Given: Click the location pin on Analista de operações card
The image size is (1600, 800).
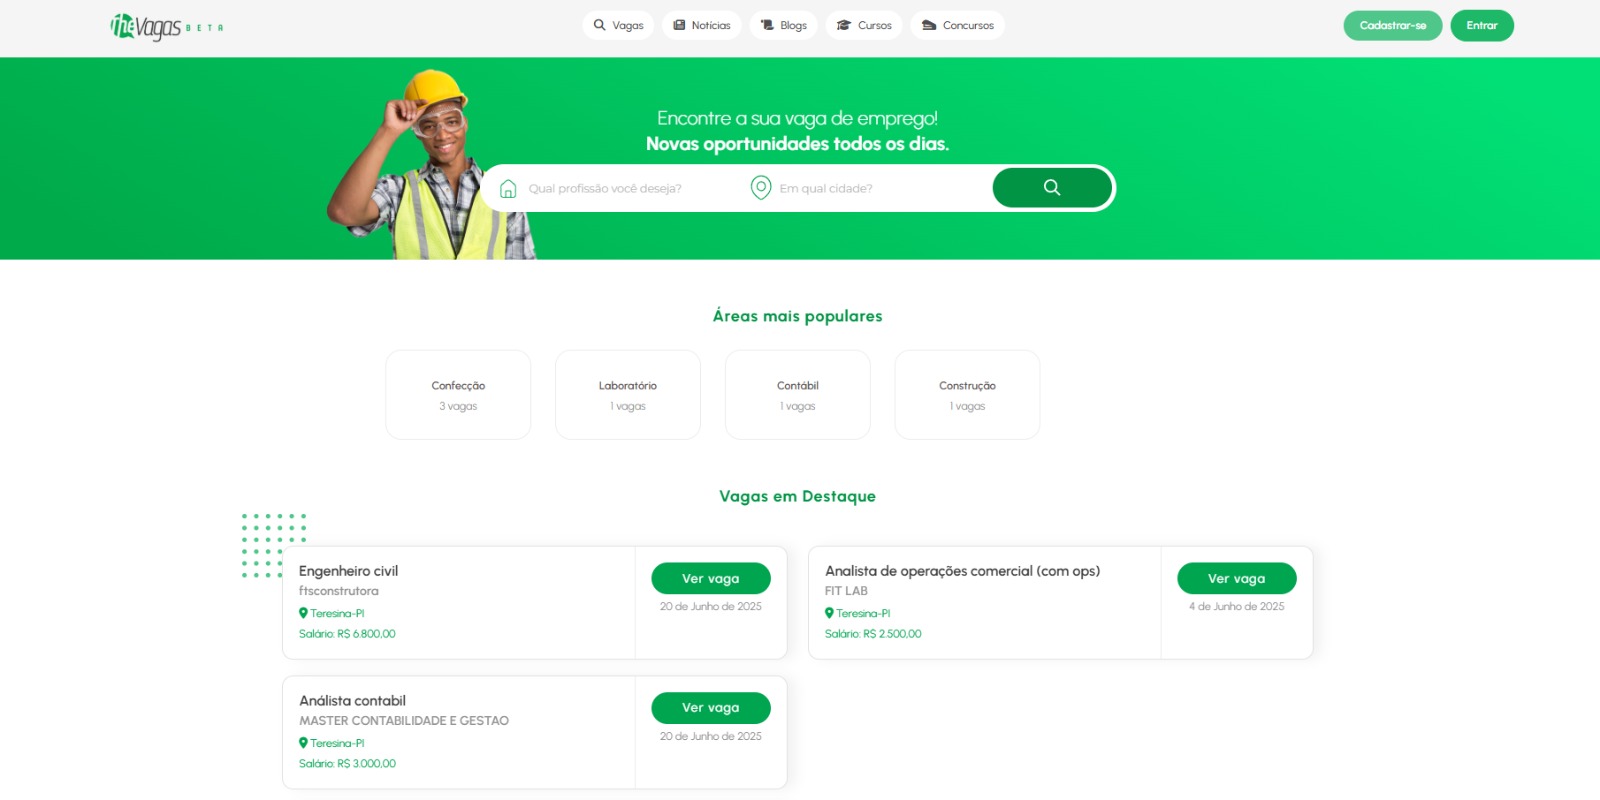Looking at the screenshot, I should (829, 613).
